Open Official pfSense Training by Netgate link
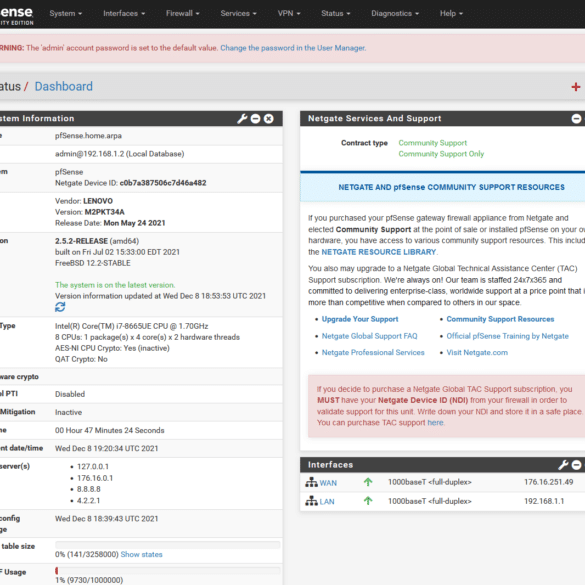The image size is (585, 585). (x=507, y=336)
